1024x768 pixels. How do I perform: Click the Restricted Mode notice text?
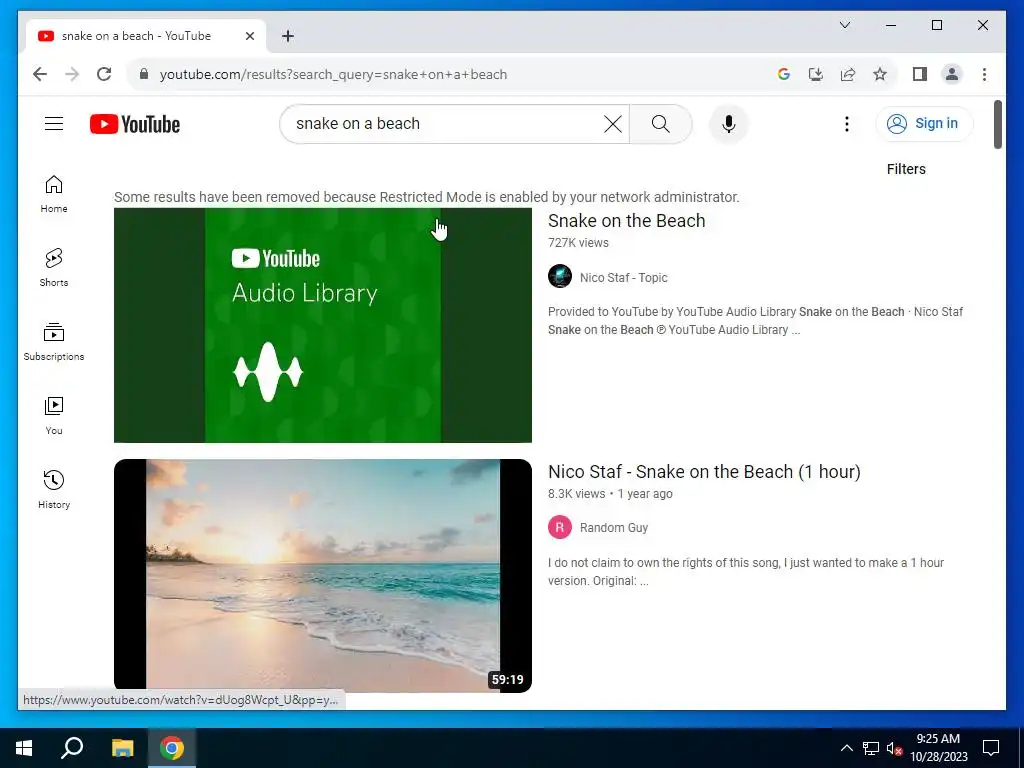pos(426,197)
